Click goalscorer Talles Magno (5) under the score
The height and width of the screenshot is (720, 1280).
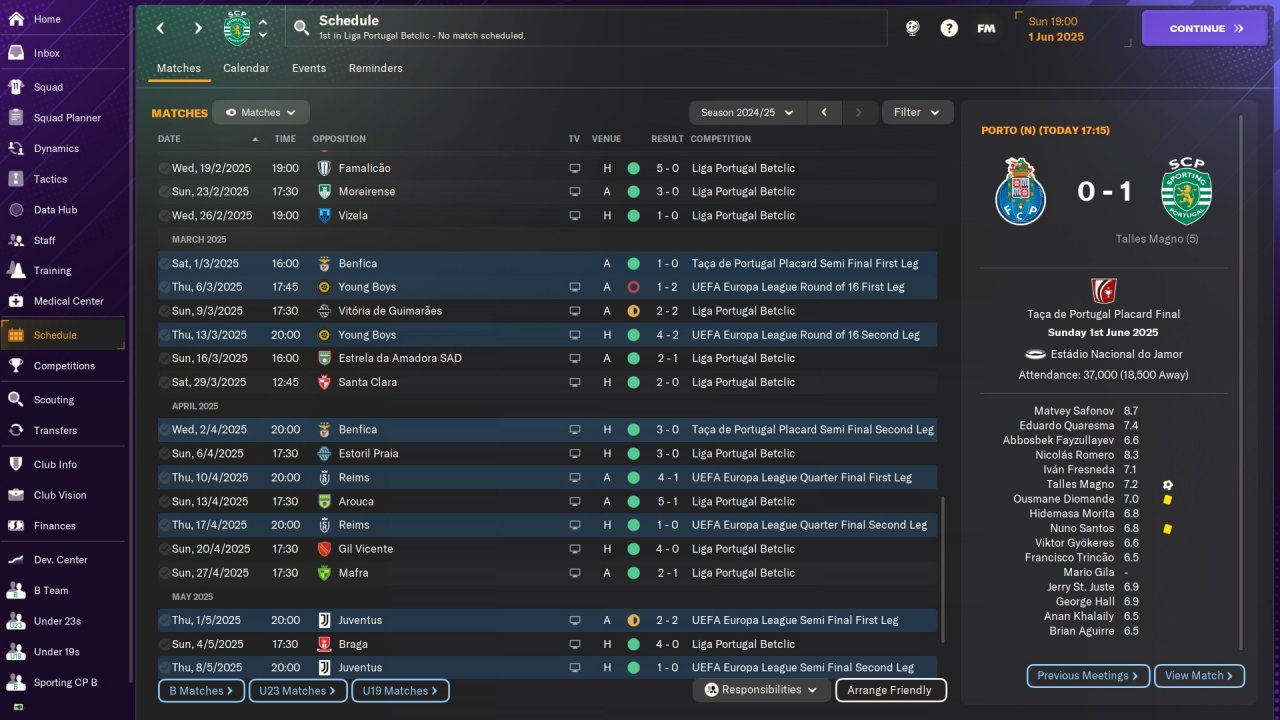pyautogui.click(x=1157, y=239)
